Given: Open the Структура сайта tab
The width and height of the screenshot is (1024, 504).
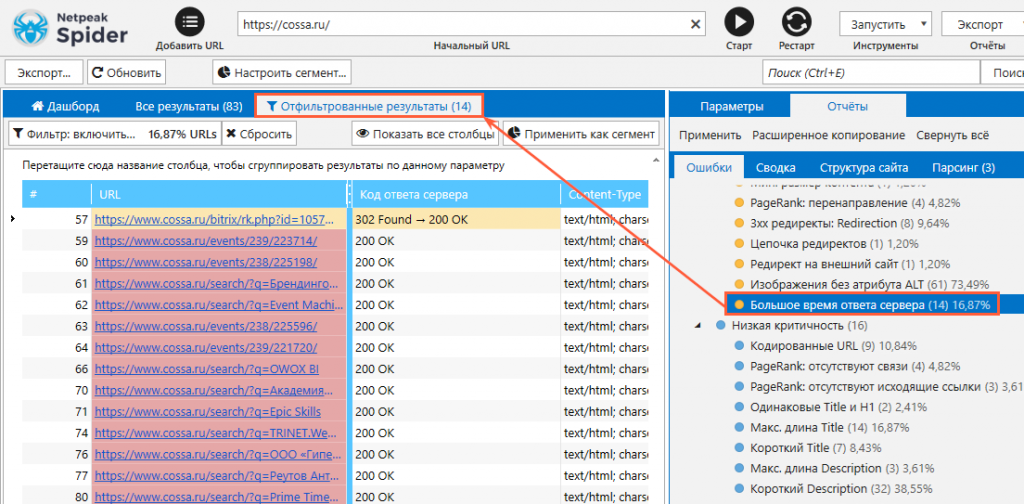Looking at the screenshot, I should point(863,168).
